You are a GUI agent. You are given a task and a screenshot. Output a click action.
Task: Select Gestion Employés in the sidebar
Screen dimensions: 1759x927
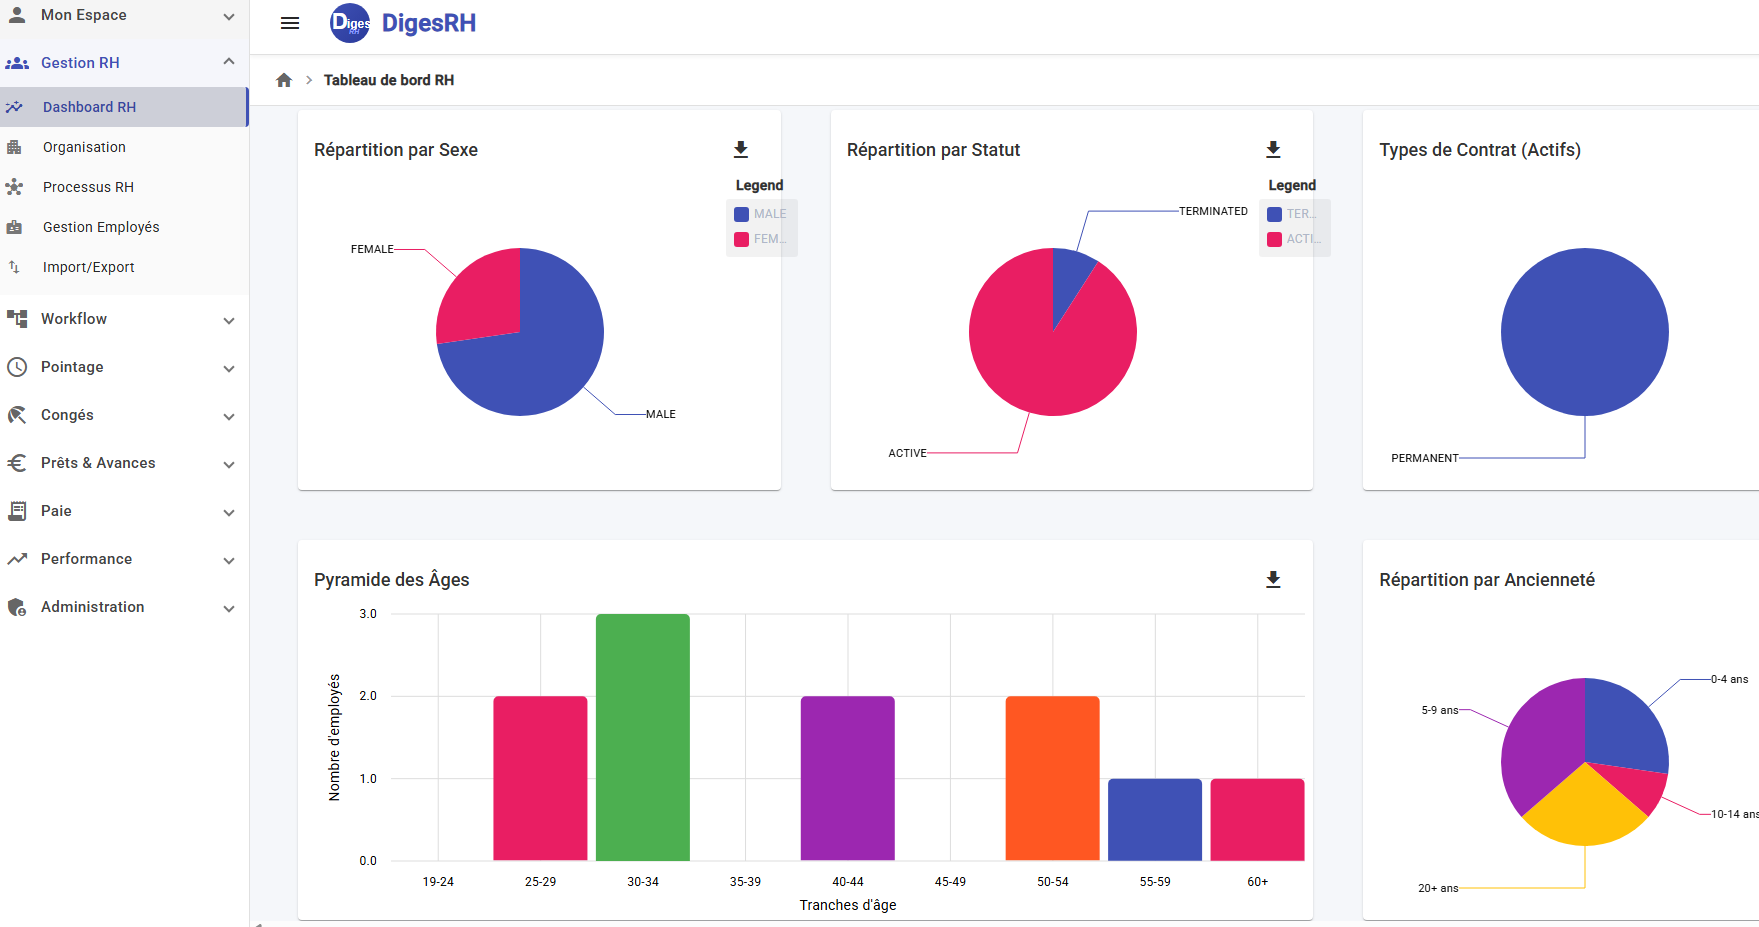point(100,227)
